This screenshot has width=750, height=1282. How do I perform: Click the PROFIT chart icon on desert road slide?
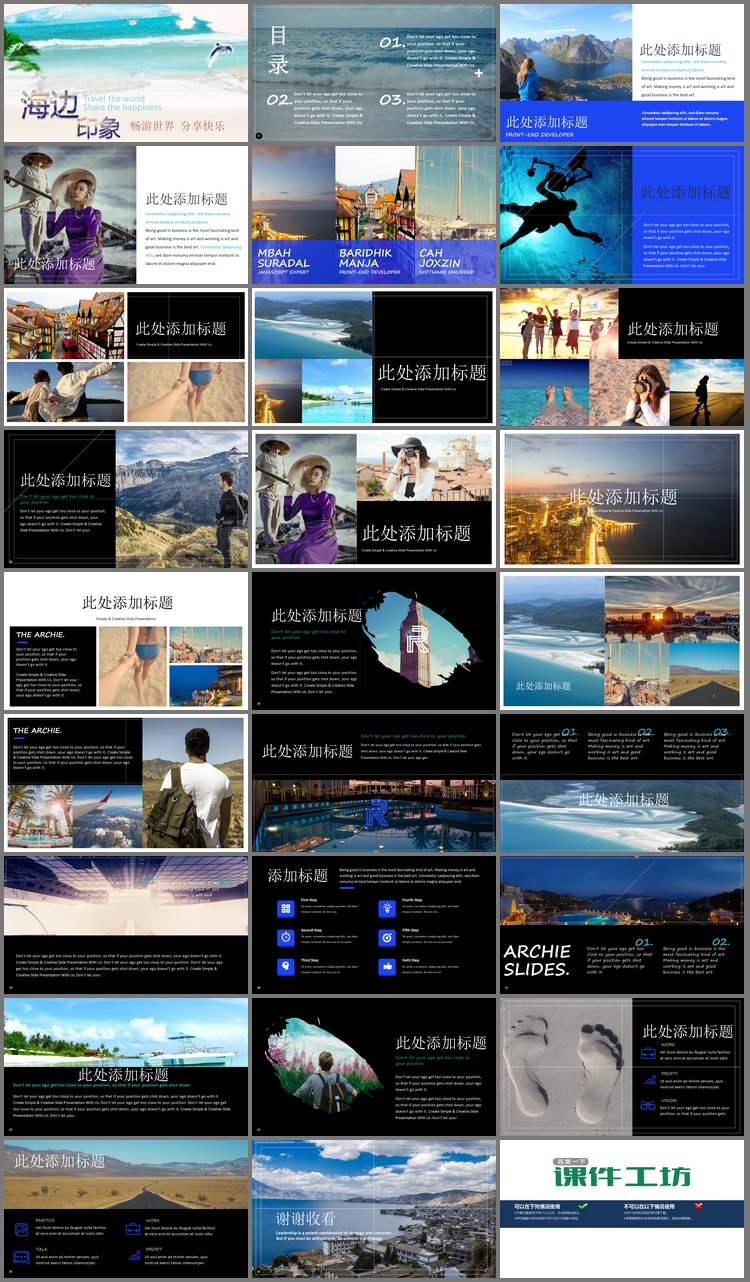pyautogui.click(x=132, y=1256)
